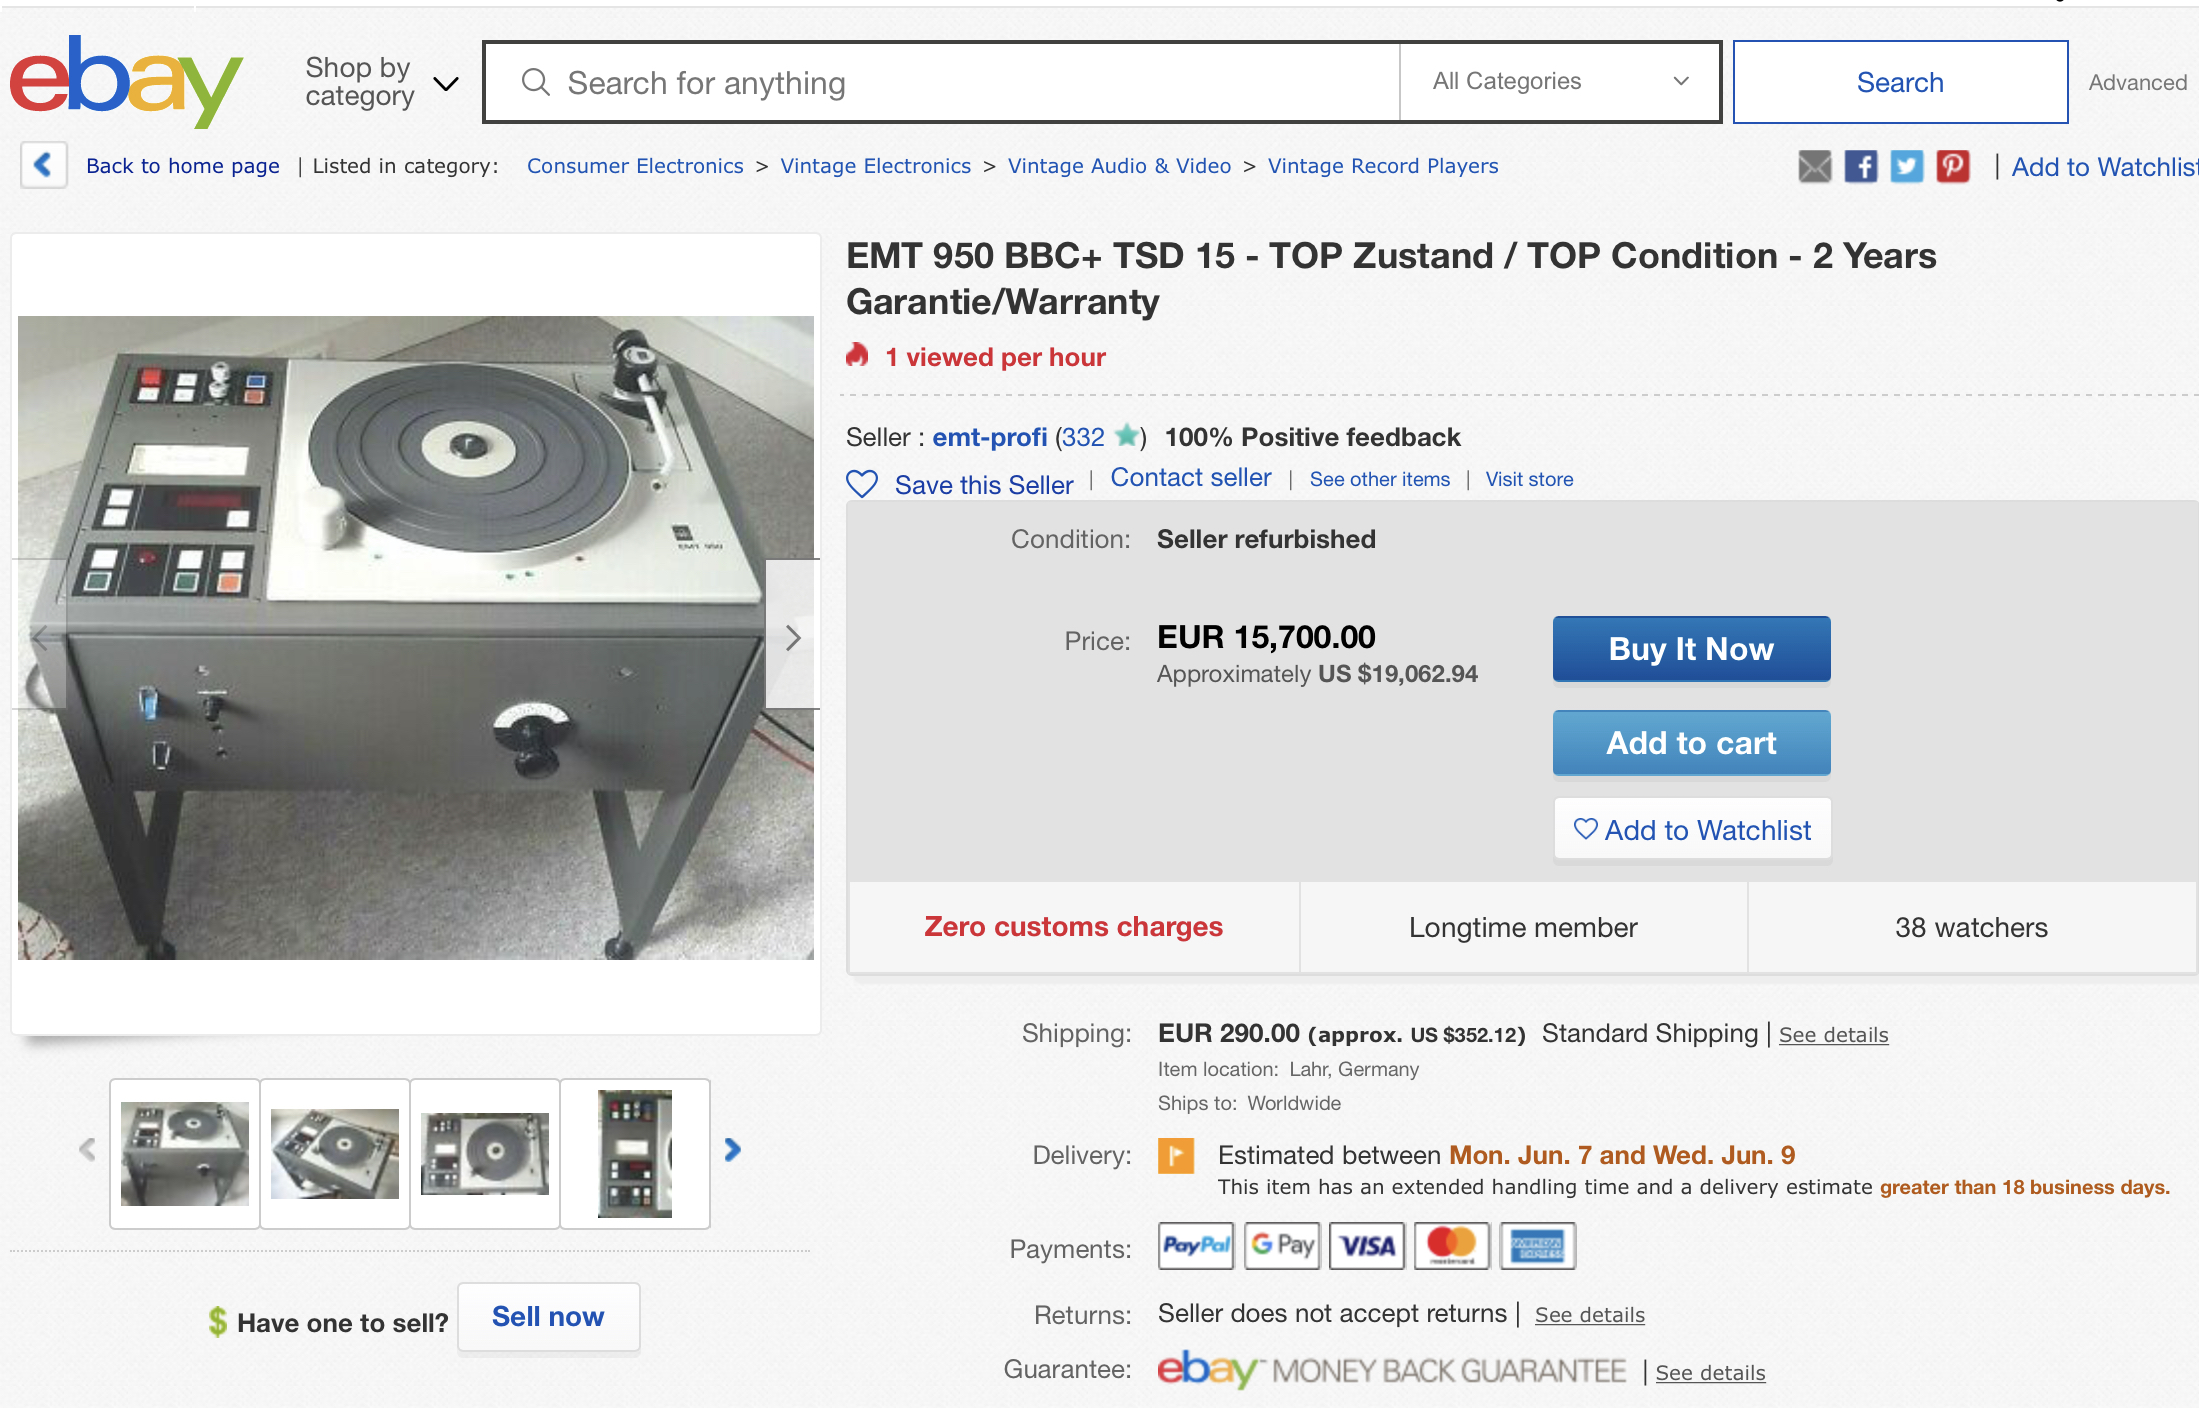This screenshot has height=1408, width=2199.
Task: Pin listing on Pinterest
Action: point(1952,166)
